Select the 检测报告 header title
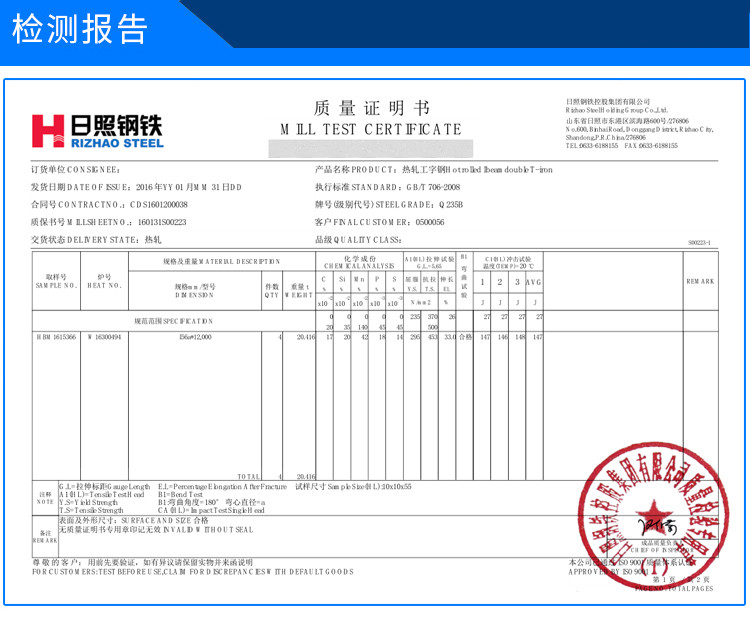The image size is (750, 618). tap(79, 28)
